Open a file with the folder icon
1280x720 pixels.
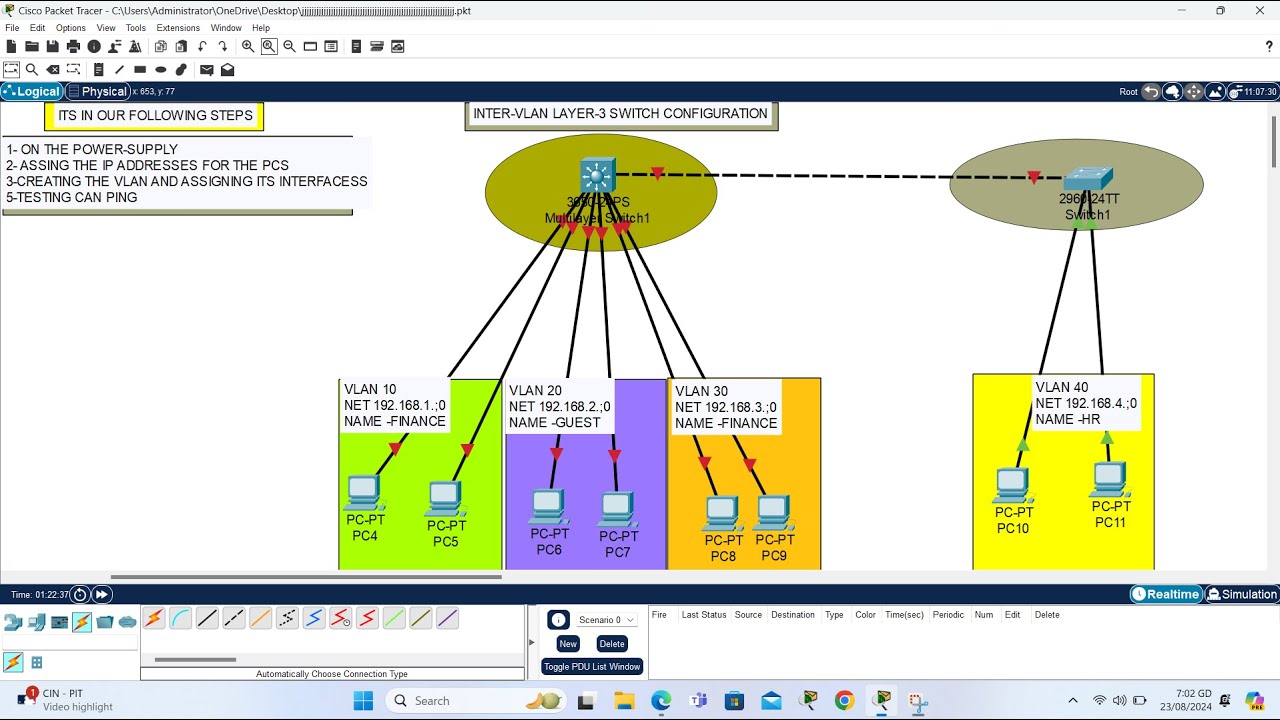32,46
